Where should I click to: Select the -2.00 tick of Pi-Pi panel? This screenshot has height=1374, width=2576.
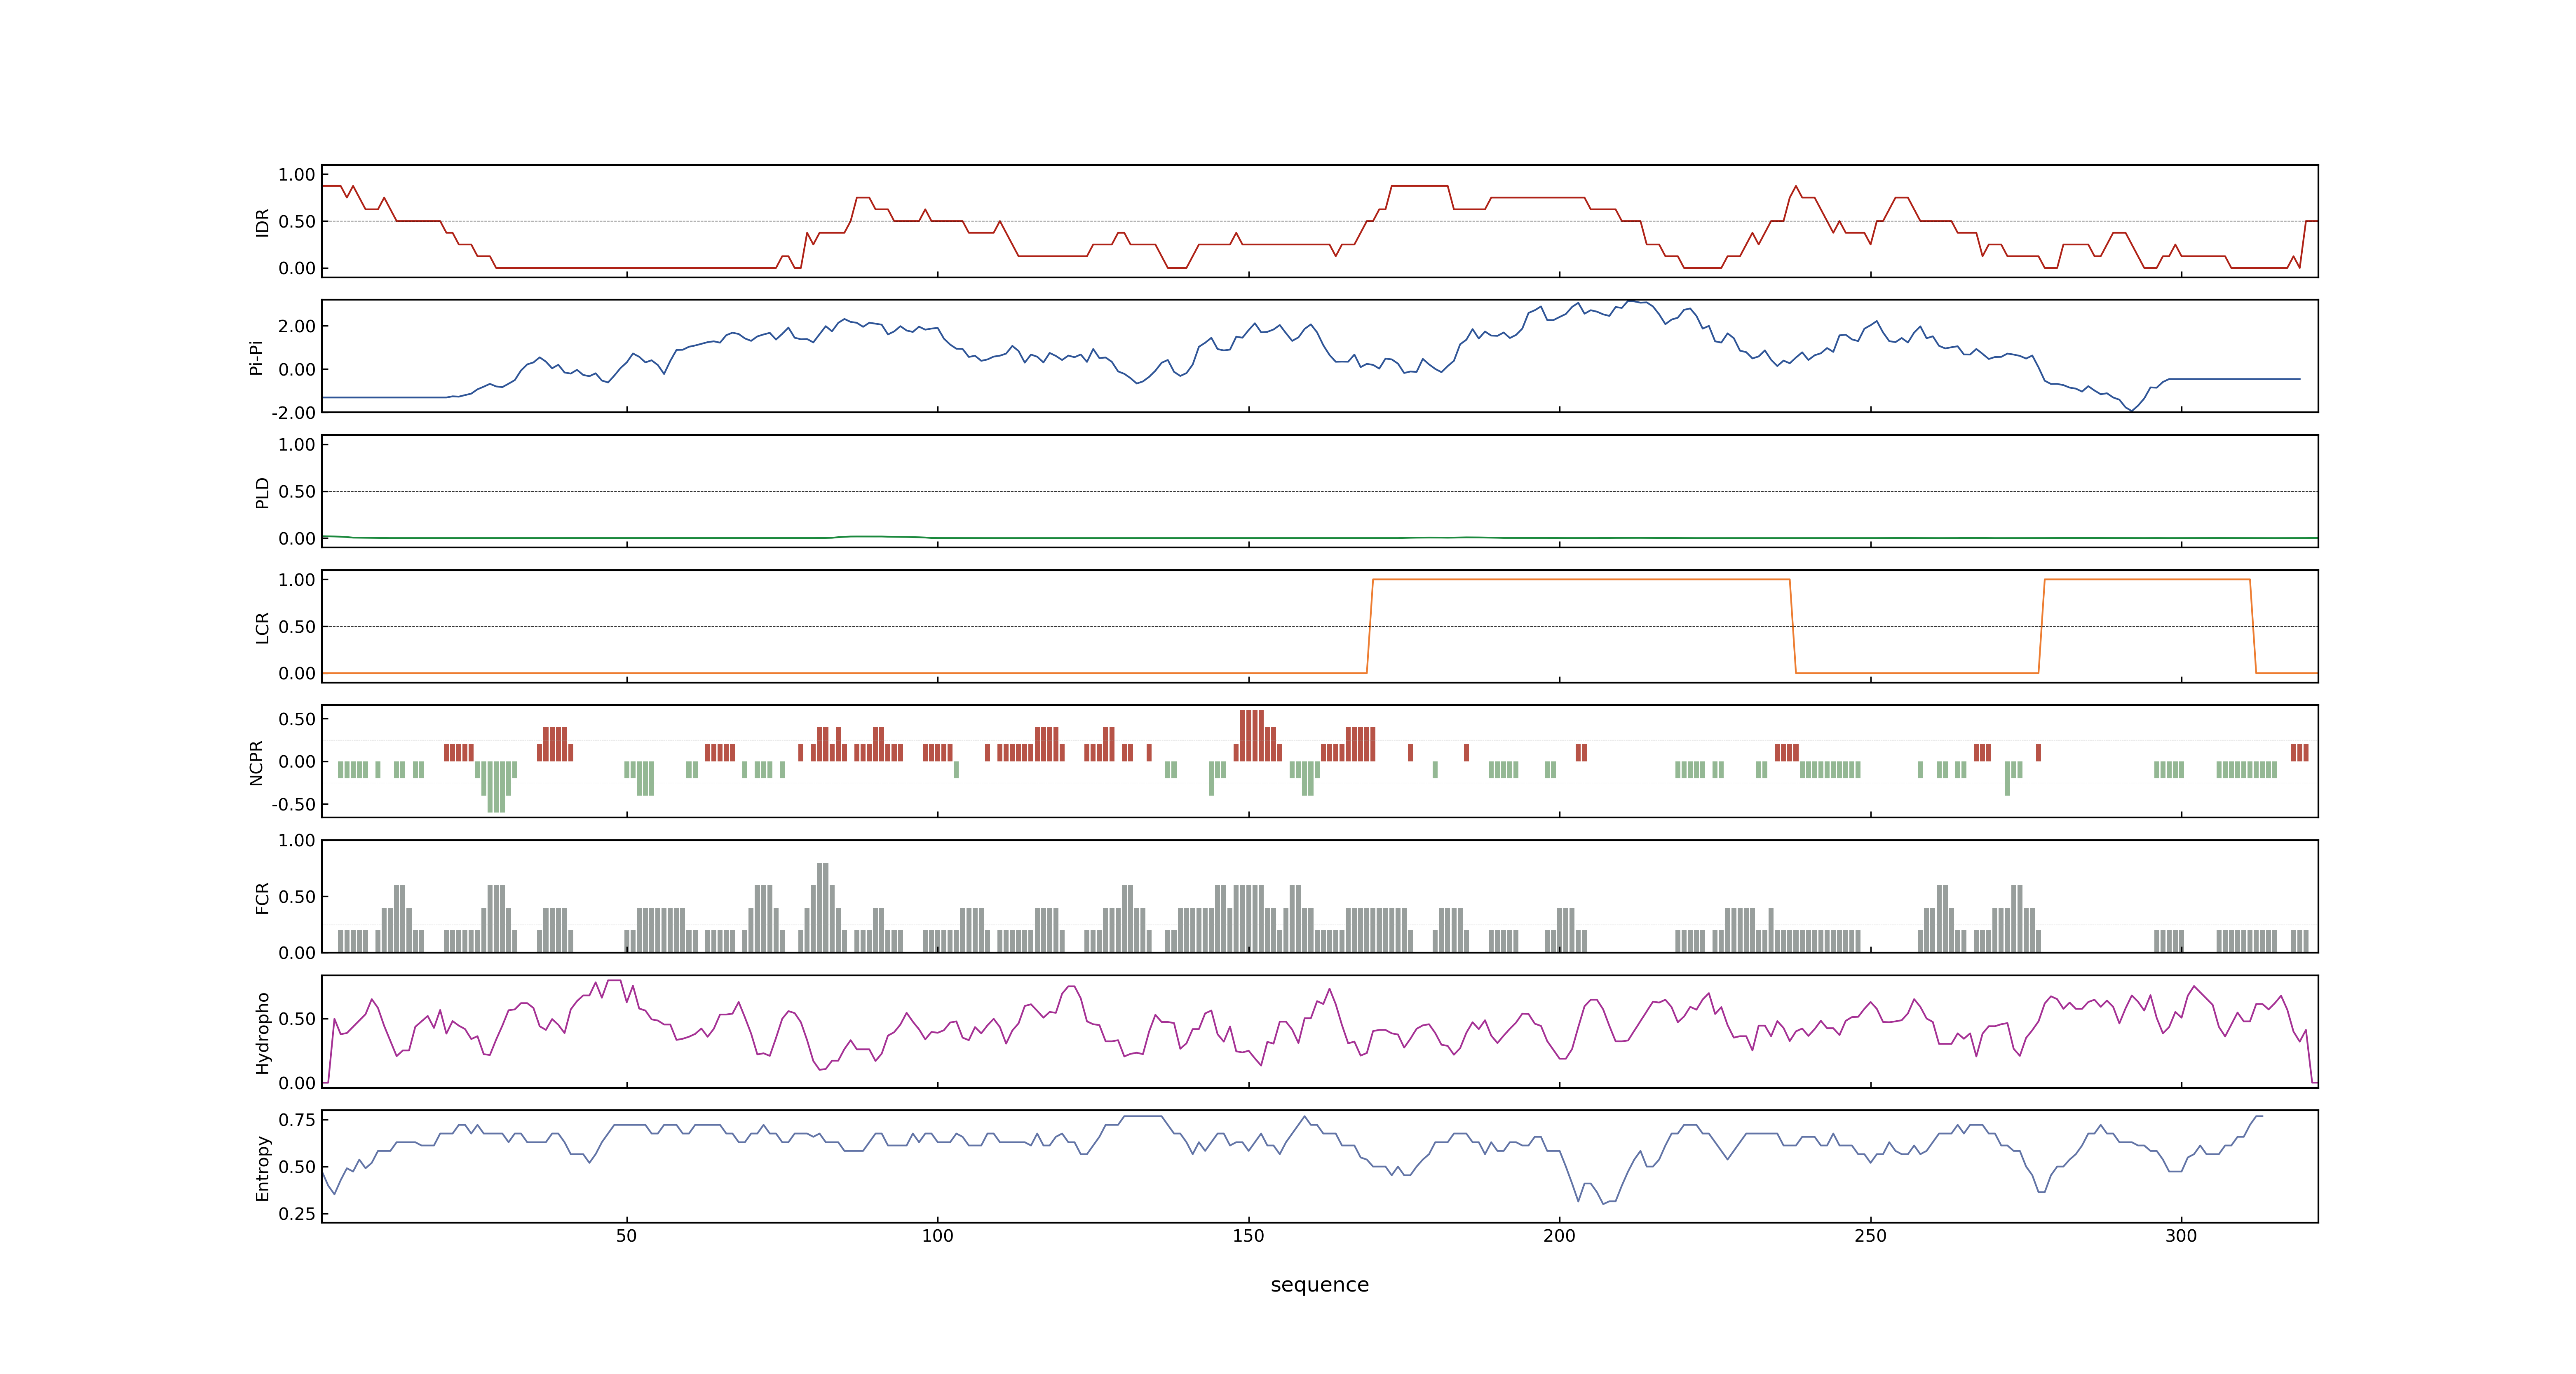pyautogui.click(x=293, y=413)
